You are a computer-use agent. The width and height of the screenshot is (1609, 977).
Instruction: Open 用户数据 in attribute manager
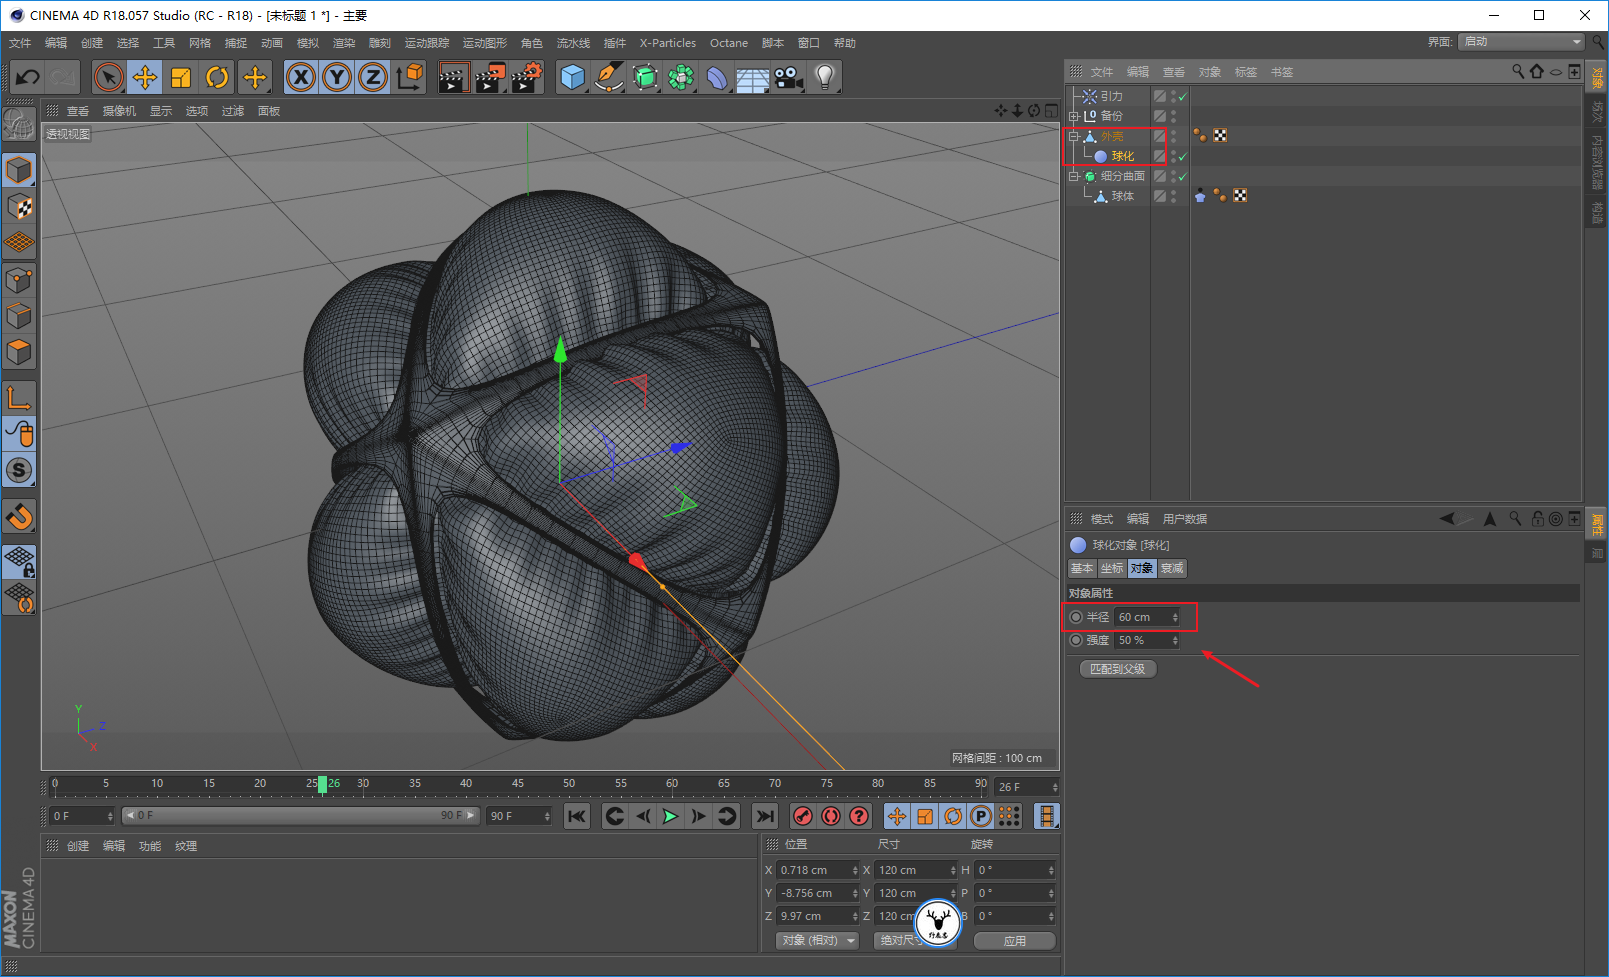point(1185,519)
